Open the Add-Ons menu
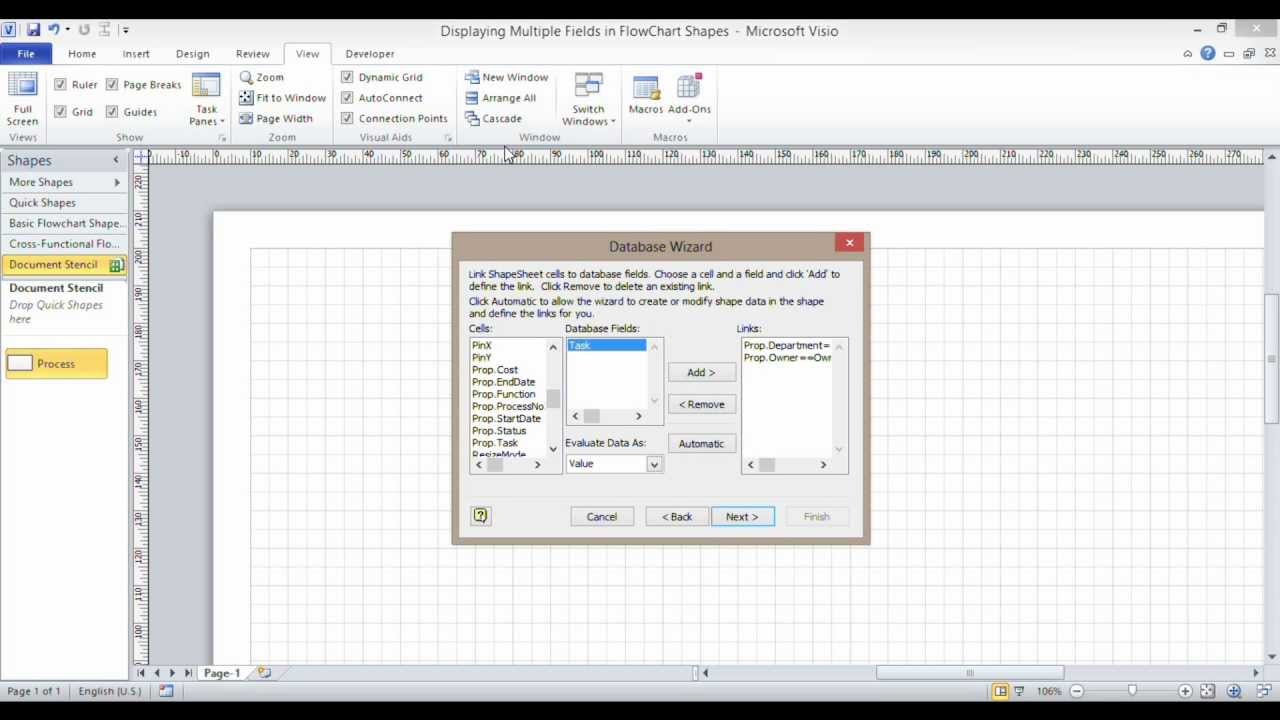The image size is (1280, 720). tap(689, 99)
